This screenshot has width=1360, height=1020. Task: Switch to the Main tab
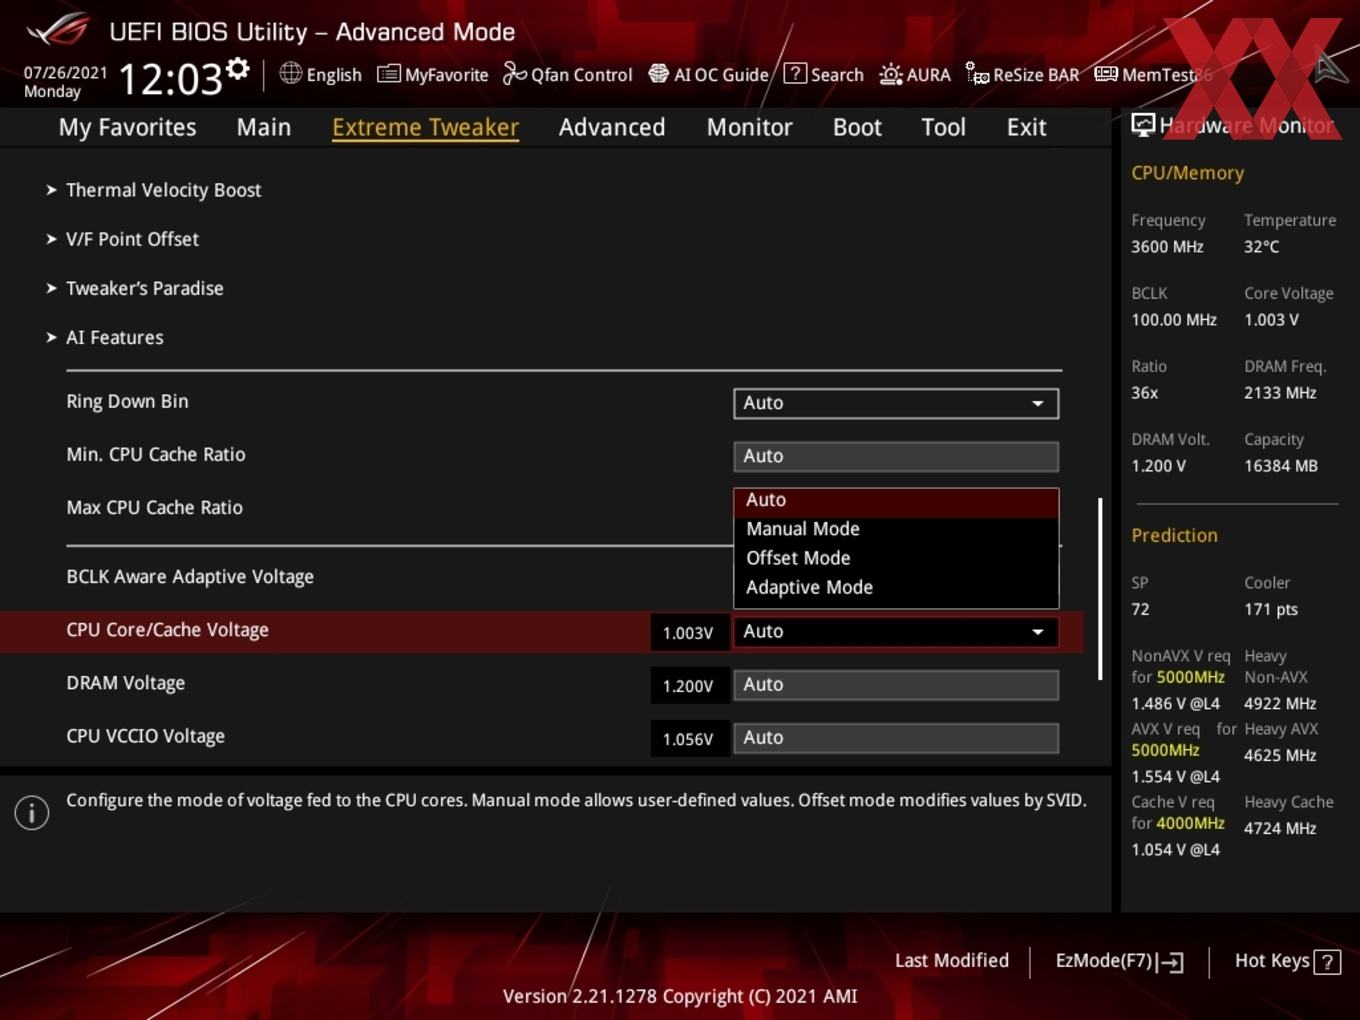[x=264, y=127]
